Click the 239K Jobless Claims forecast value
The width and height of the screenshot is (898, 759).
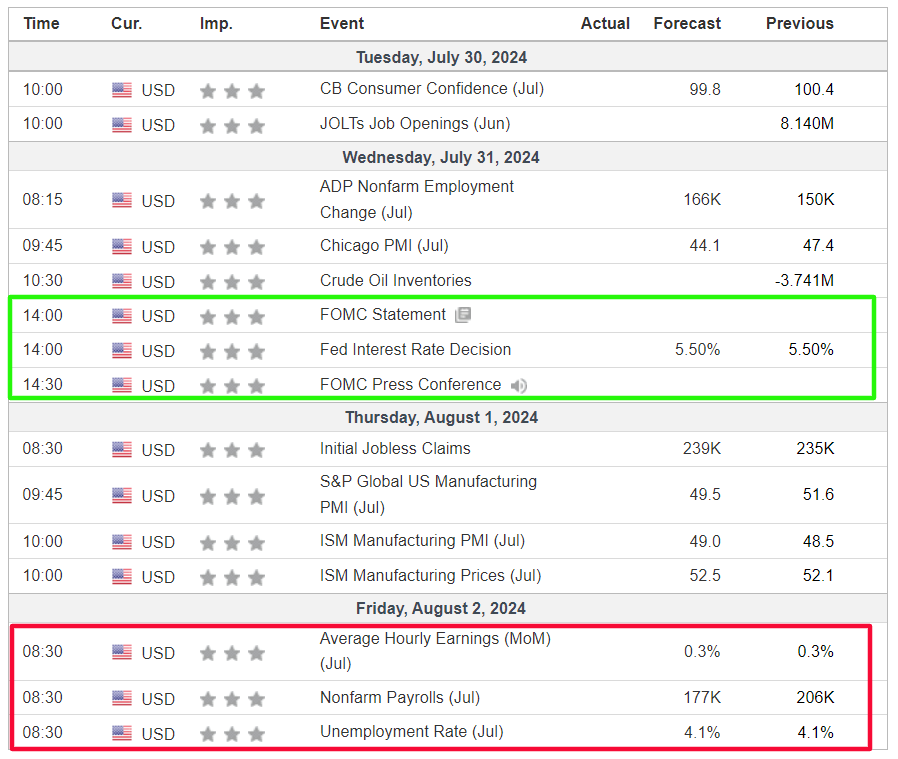click(702, 449)
